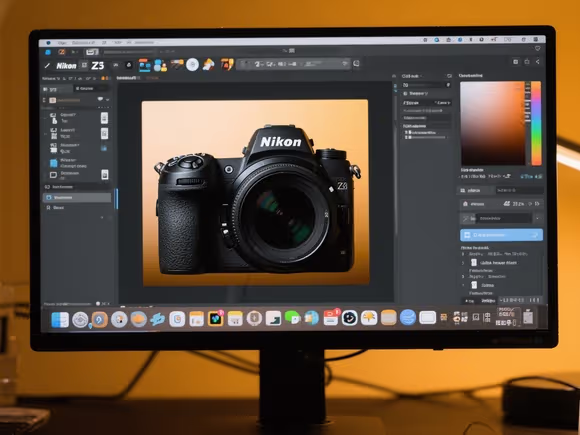Image resolution: width=580 pixels, height=435 pixels.
Task: Toggle the first layer thumbnail on the right
Action: click(x=104, y=118)
